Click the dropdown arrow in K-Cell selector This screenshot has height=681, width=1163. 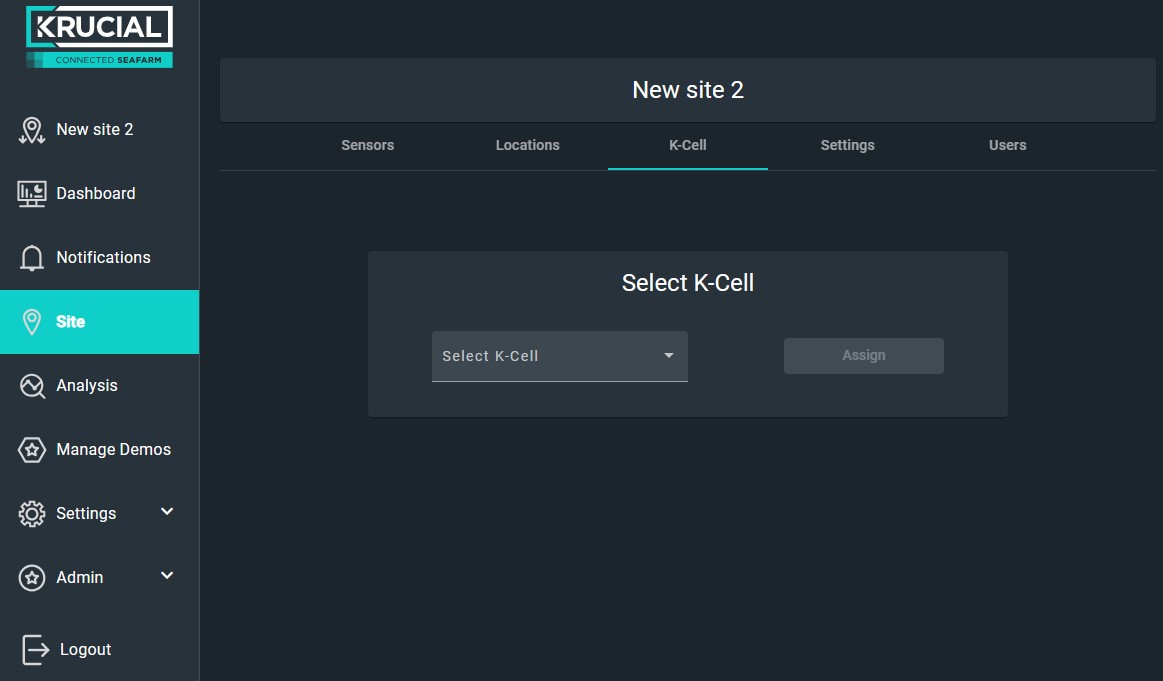click(x=669, y=355)
